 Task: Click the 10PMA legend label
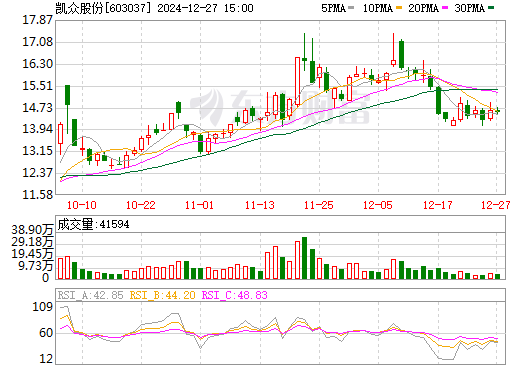pos(377,8)
